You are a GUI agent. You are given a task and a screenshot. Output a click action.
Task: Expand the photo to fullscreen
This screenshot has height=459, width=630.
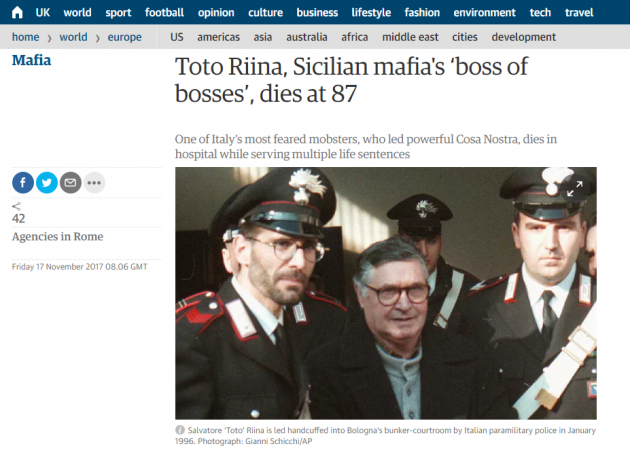click(575, 189)
